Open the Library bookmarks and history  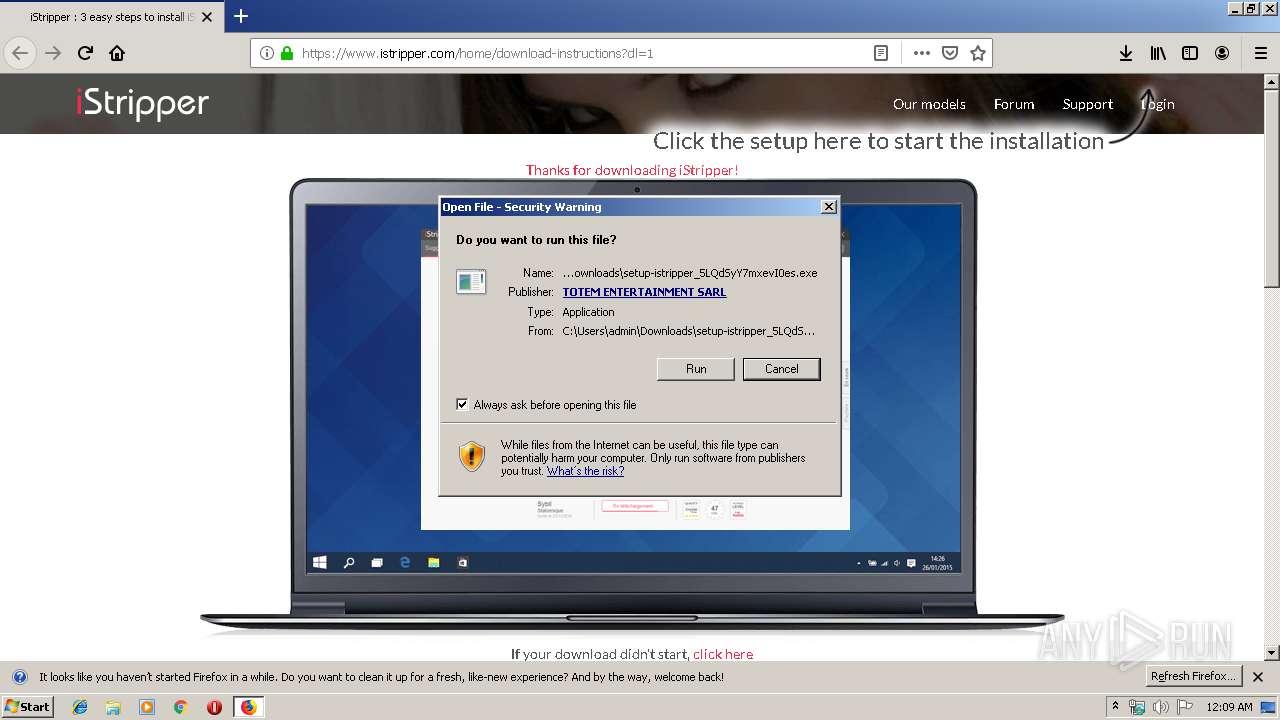[x=1158, y=53]
